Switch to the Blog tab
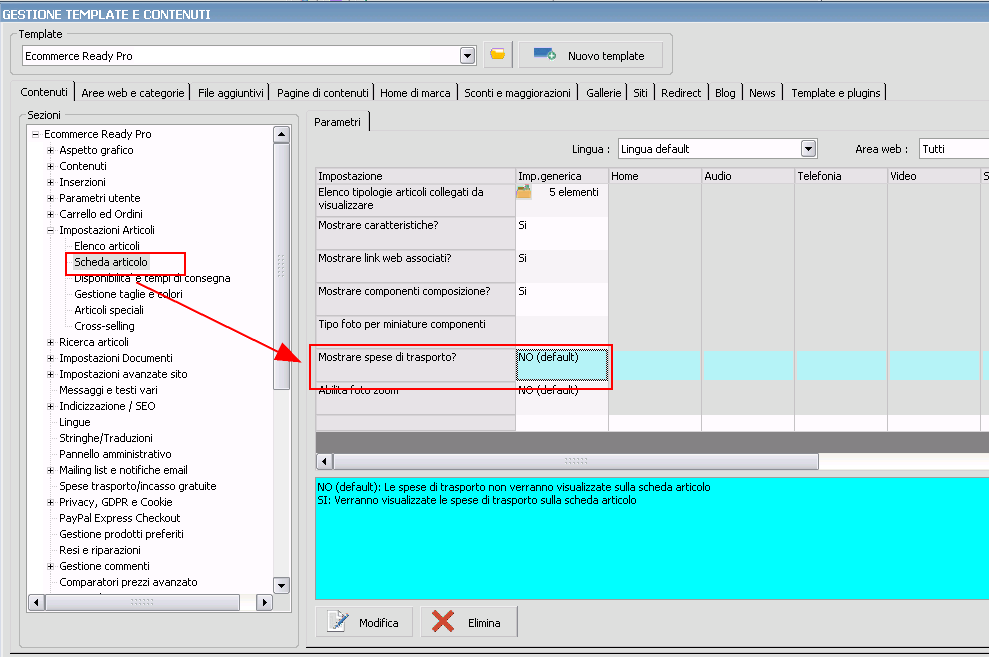The height and width of the screenshot is (657, 989). click(725, 93)
